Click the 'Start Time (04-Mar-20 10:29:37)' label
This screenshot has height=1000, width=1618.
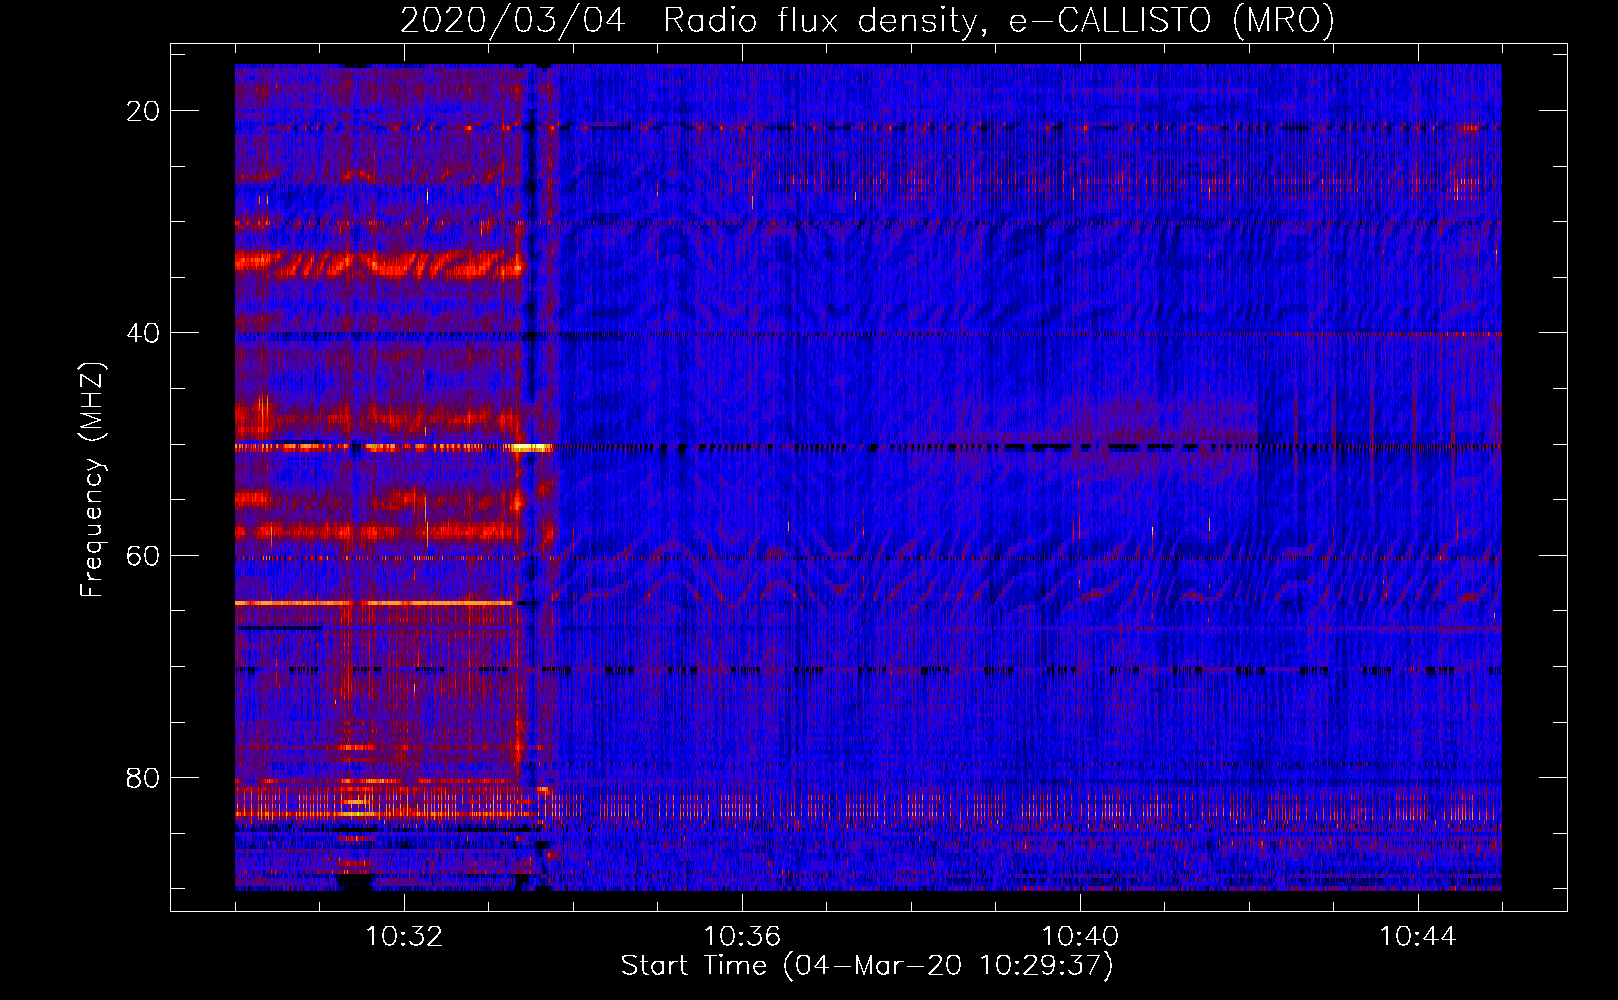(x=867, y=966)
